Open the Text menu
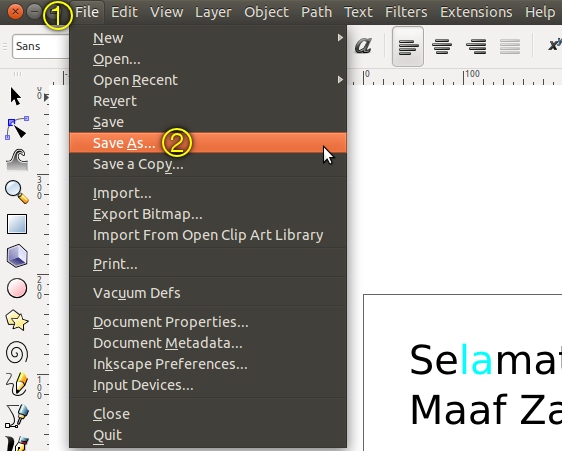This screenshot has height=451, width=562. pyautogui.click(x=358, y=12)
